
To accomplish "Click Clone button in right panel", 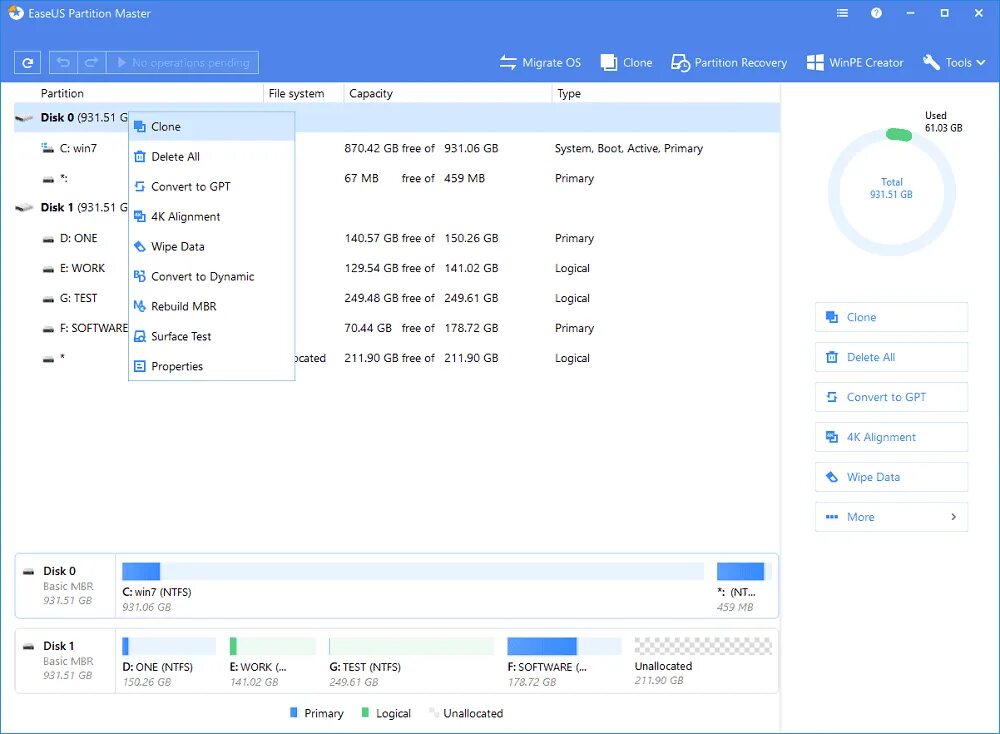I will point(891,317).
